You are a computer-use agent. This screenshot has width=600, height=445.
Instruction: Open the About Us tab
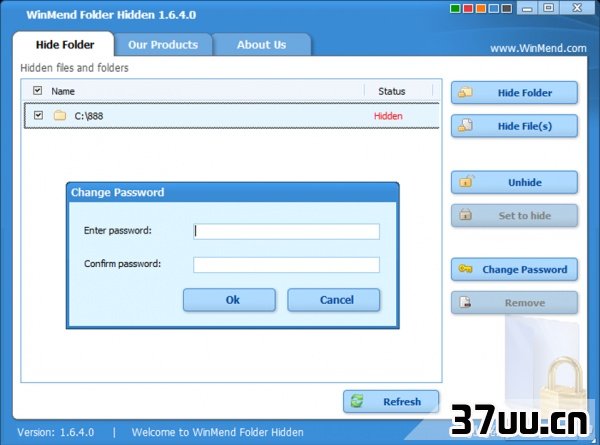click(x=261, y=45)
